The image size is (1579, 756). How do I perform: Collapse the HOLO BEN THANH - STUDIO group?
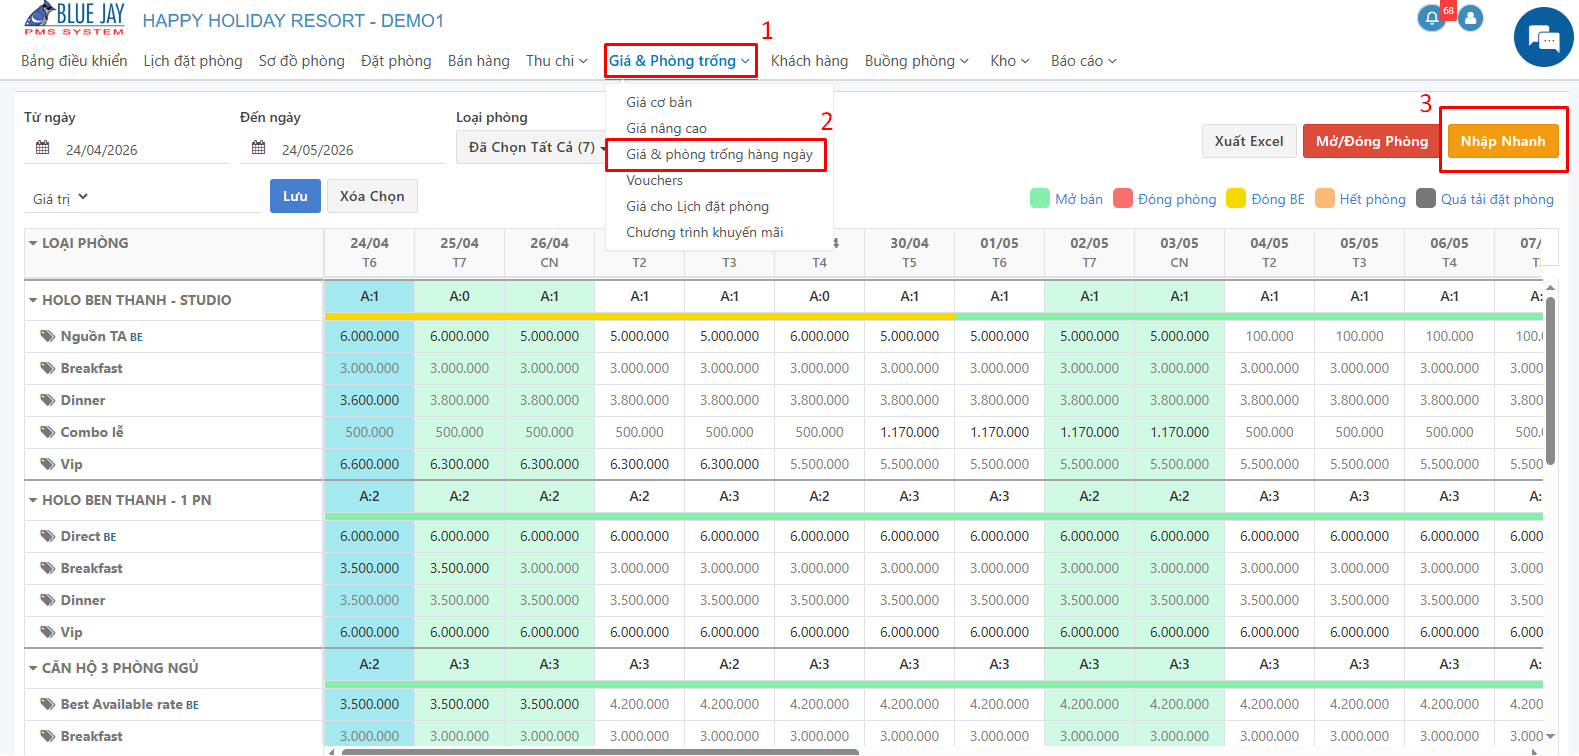point(33,300)
